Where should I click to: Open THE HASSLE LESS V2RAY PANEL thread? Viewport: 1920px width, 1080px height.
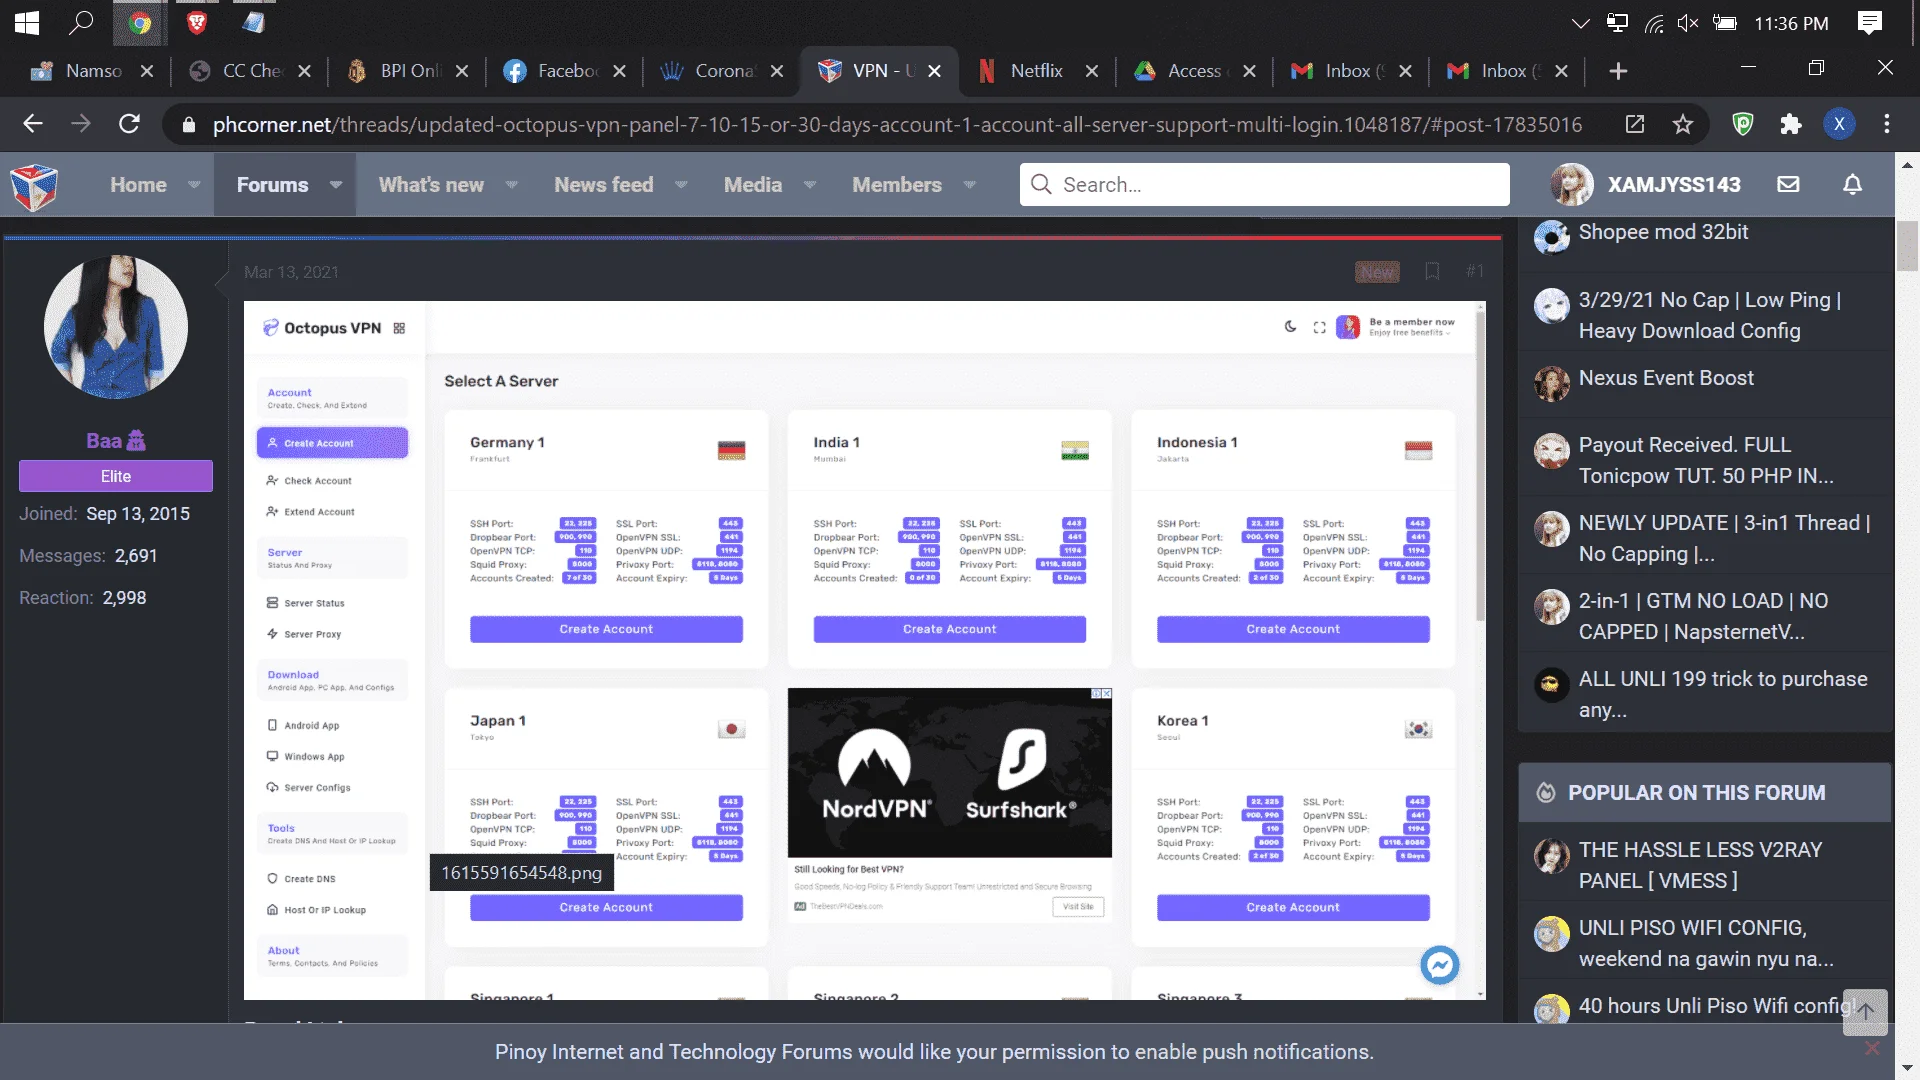click(x=1700, y=865)
